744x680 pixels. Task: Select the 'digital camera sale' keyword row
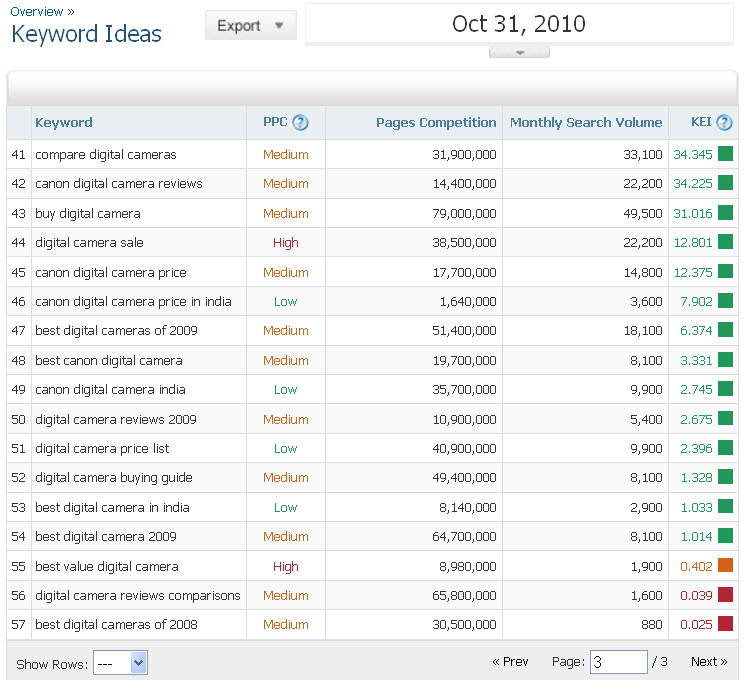89,242
